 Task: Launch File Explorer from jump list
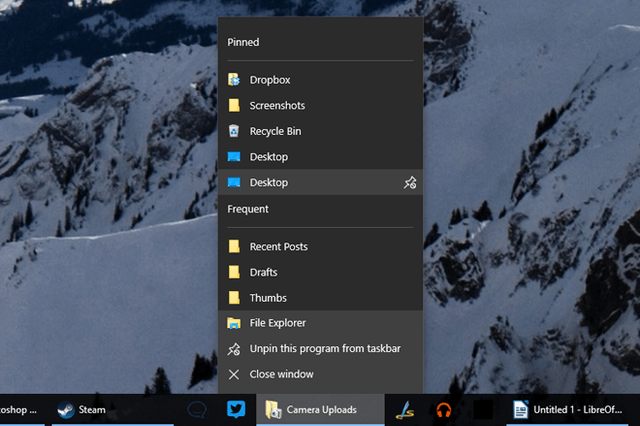[320, 323]
